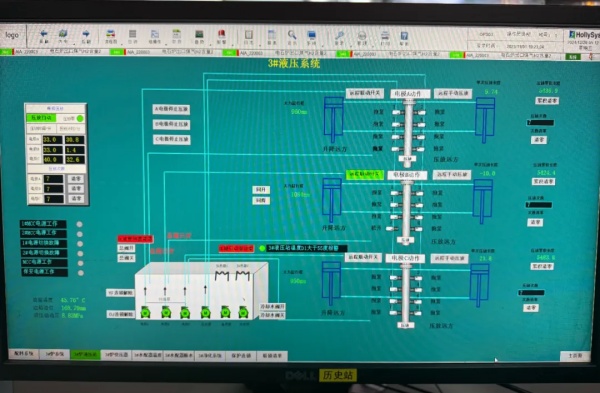Open the help question-mark icon in toolbar
600x393 pixels.
pos(404,36)
